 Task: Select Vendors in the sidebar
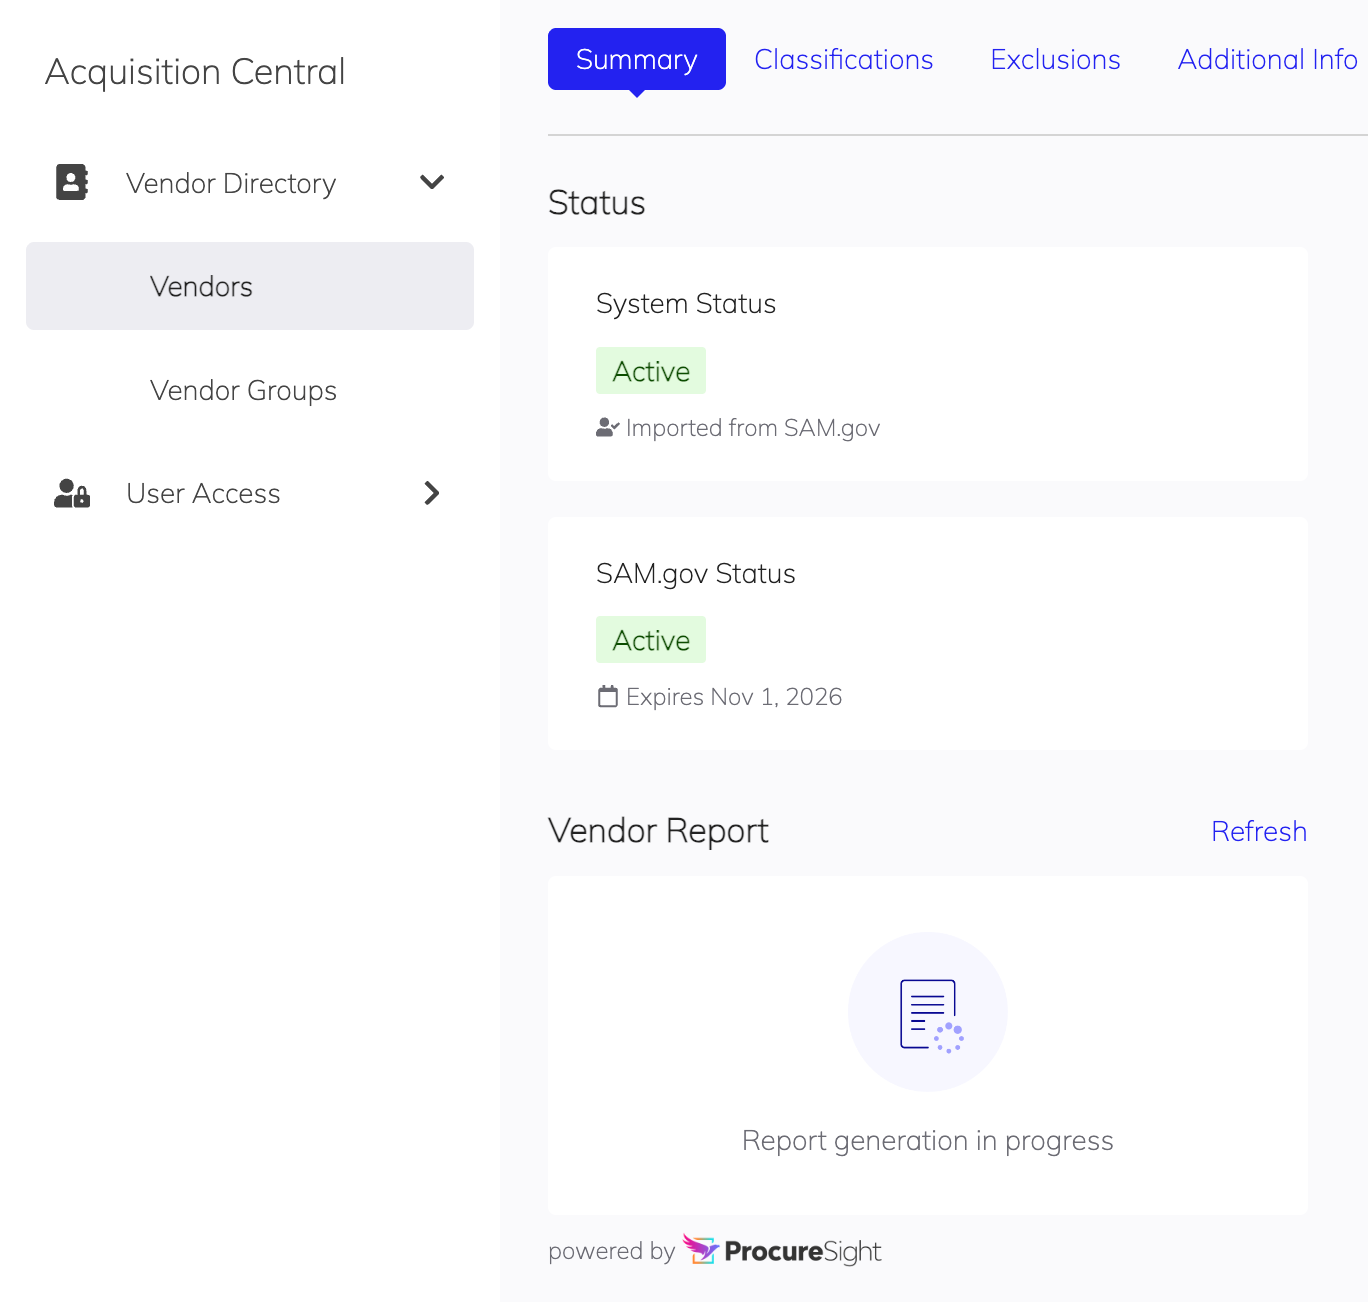(x=250, y=286)
